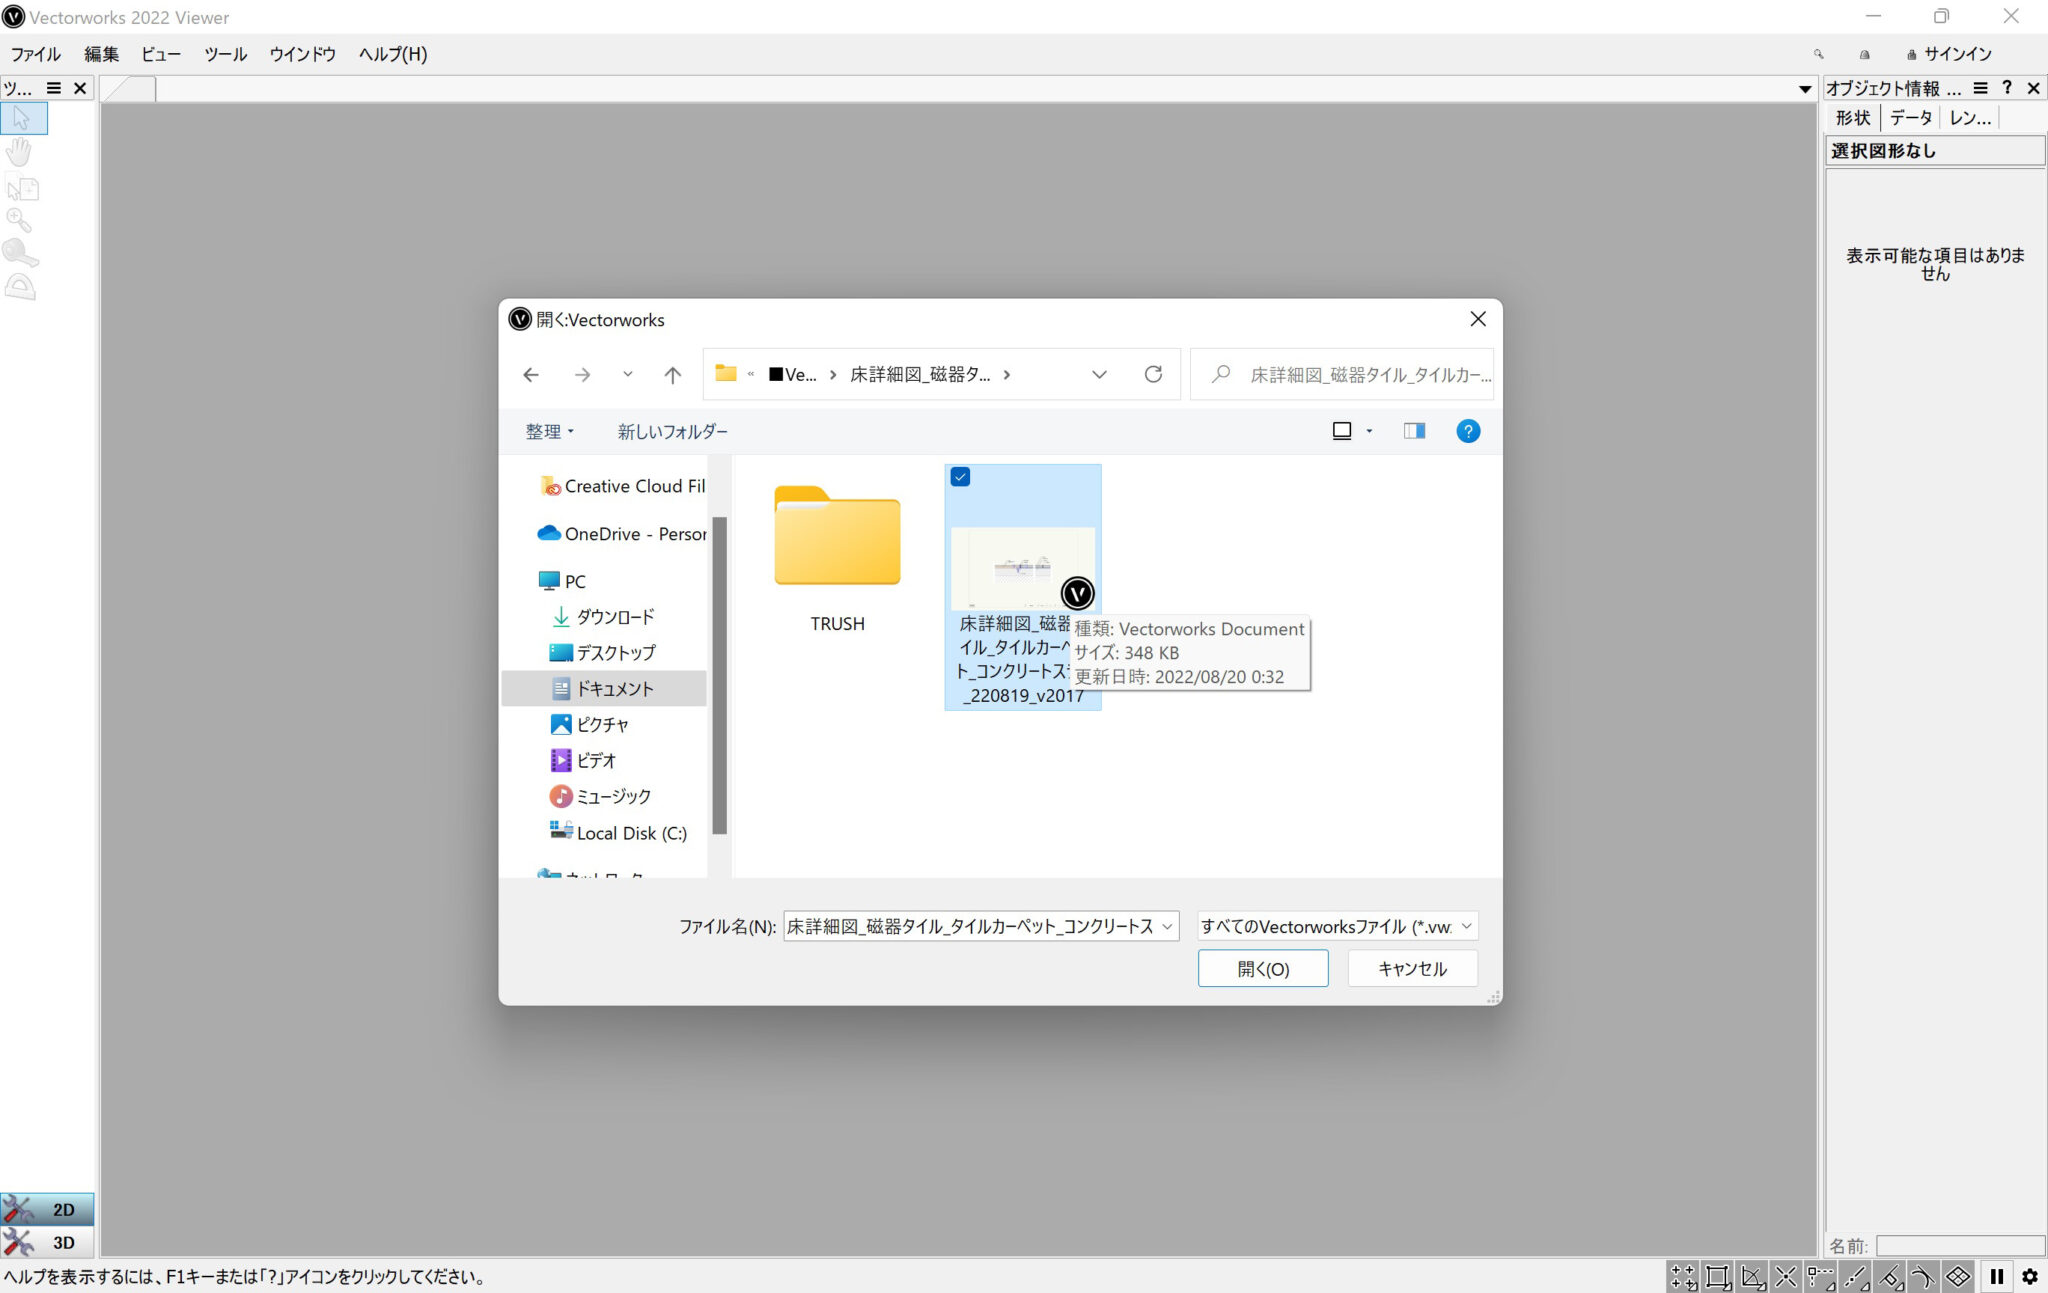Toggle the snap to grid icon
Viewport: 2048px width, 1293px height.
(x=1683, y=1277)
